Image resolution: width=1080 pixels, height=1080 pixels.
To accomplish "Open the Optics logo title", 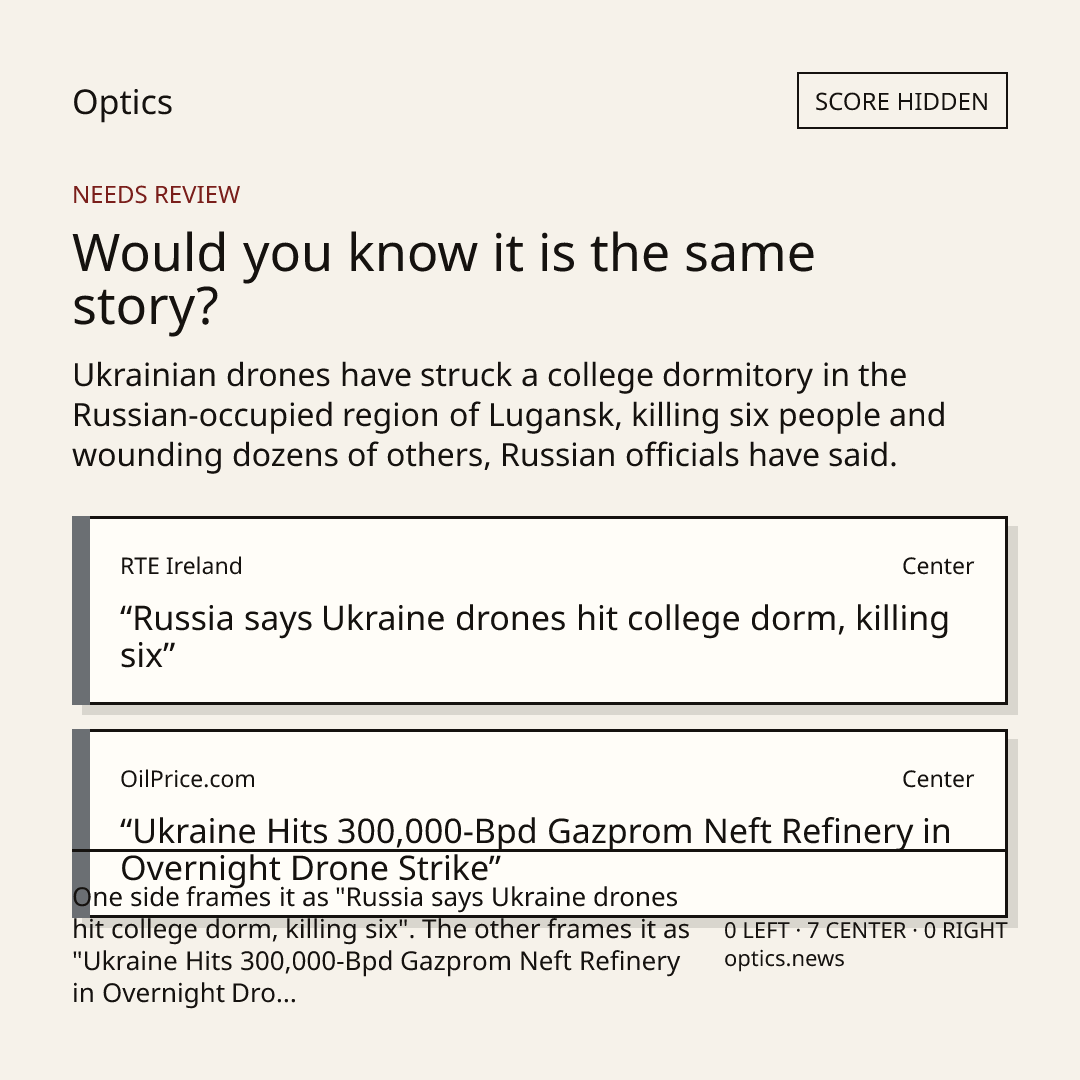I will pyautogui.click(x=123, y=103).
